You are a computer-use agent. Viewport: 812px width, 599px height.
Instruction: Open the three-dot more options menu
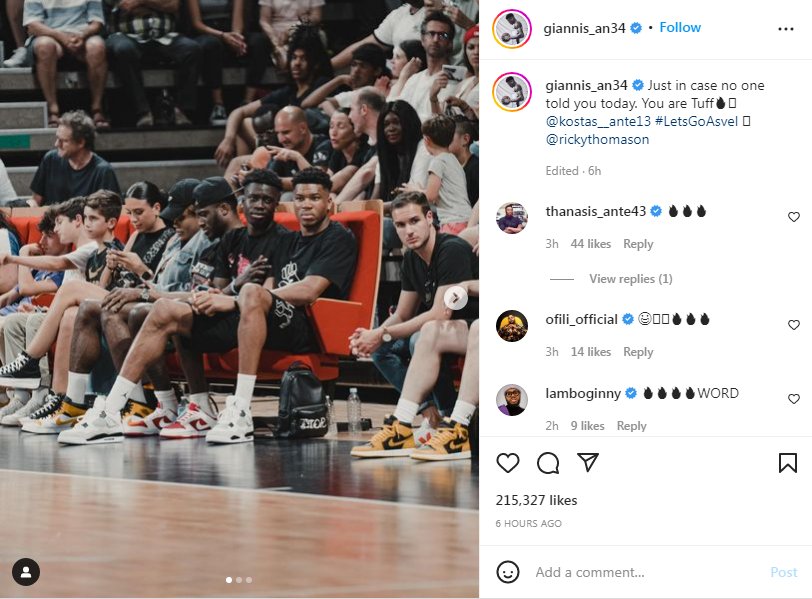point(786,29)
